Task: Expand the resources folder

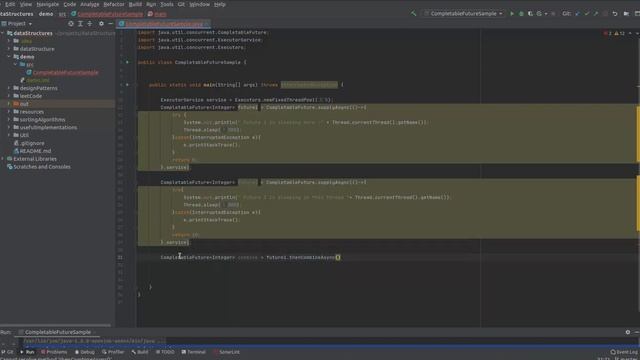Action: coord(9,111)
